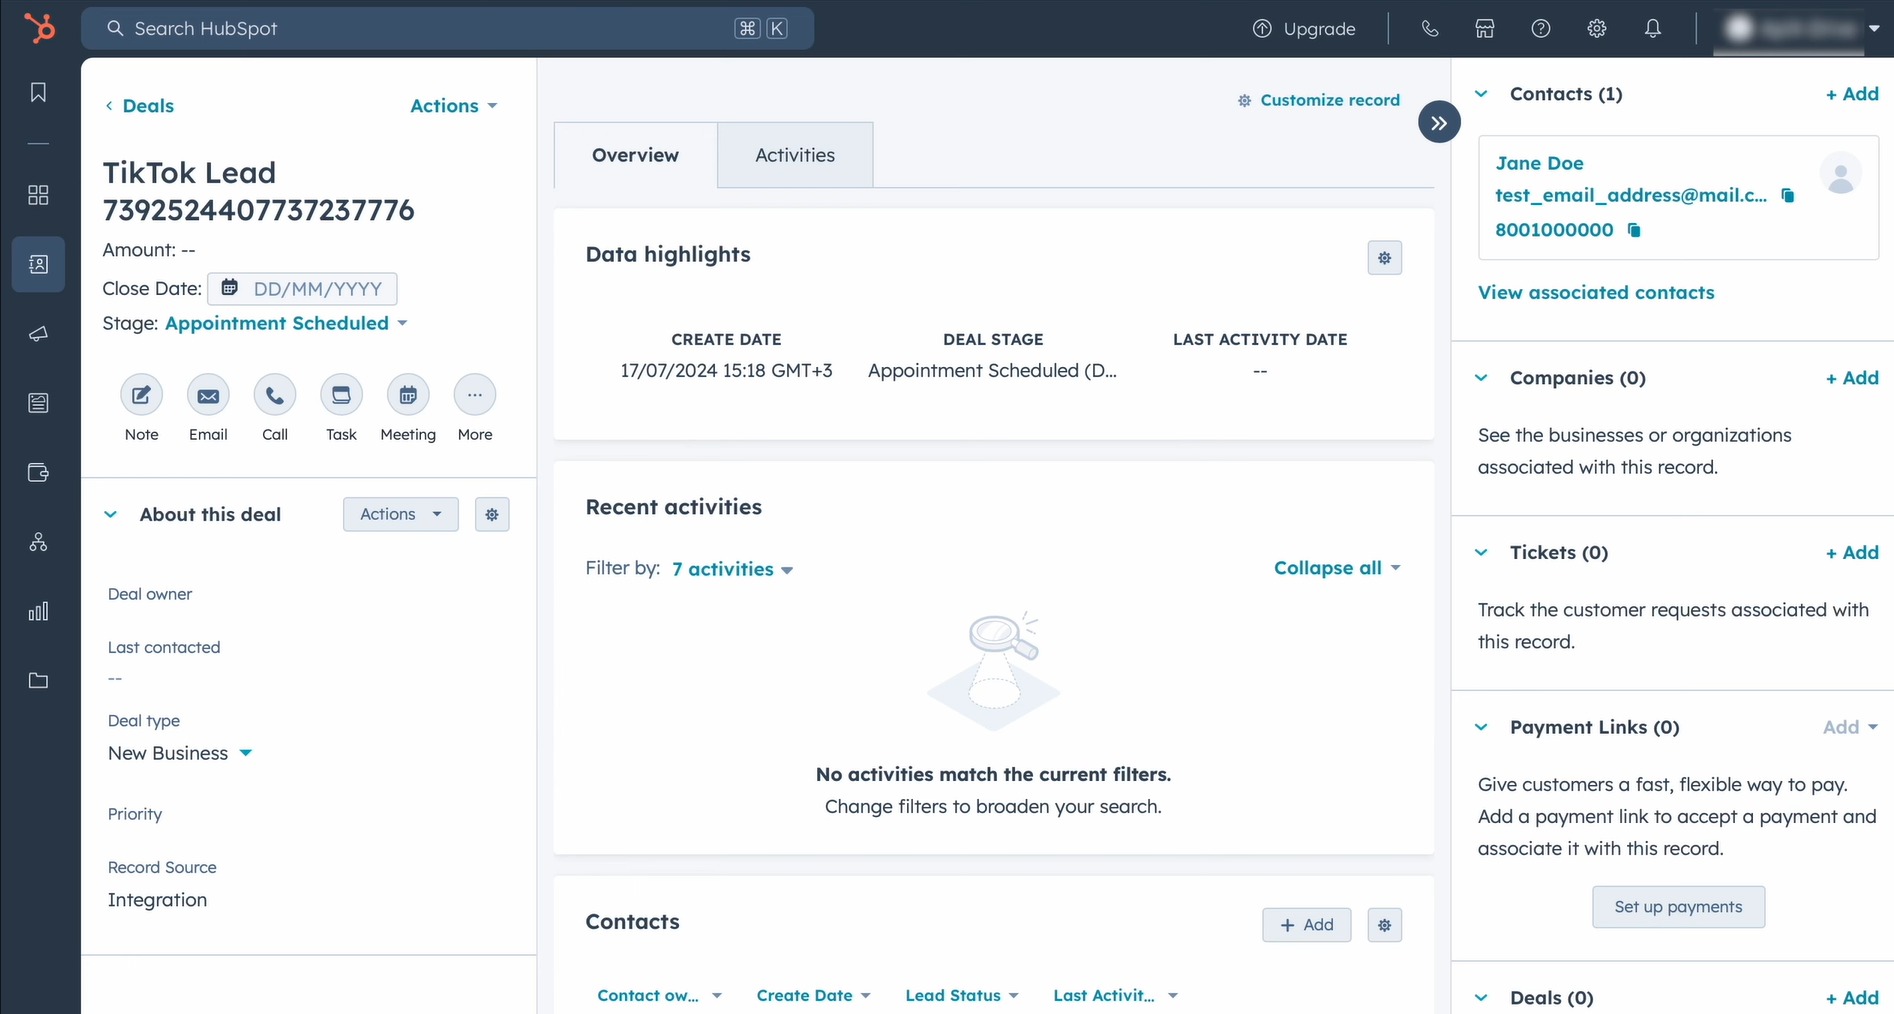Log a Call on this deal
Image resolution: width=1894 pixels, height=1014 pixels.
pos(275,395)
